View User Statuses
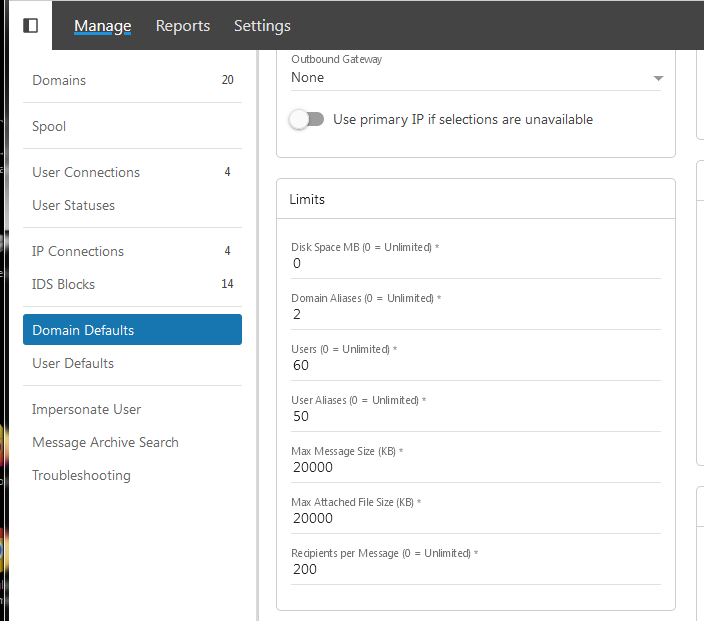 pyautogui.click(x=73, y=205)
